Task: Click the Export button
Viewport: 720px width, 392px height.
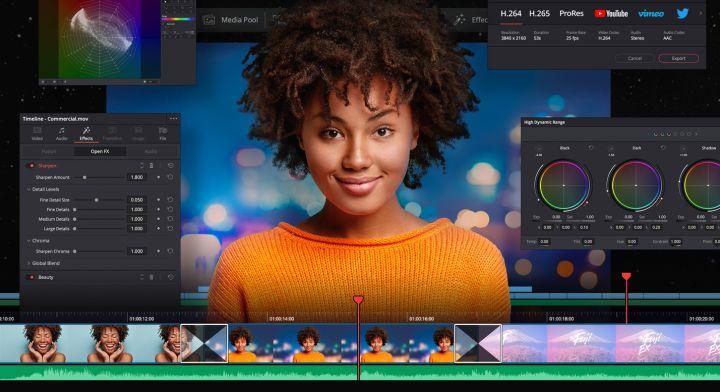Action: (x=679, y=58)
